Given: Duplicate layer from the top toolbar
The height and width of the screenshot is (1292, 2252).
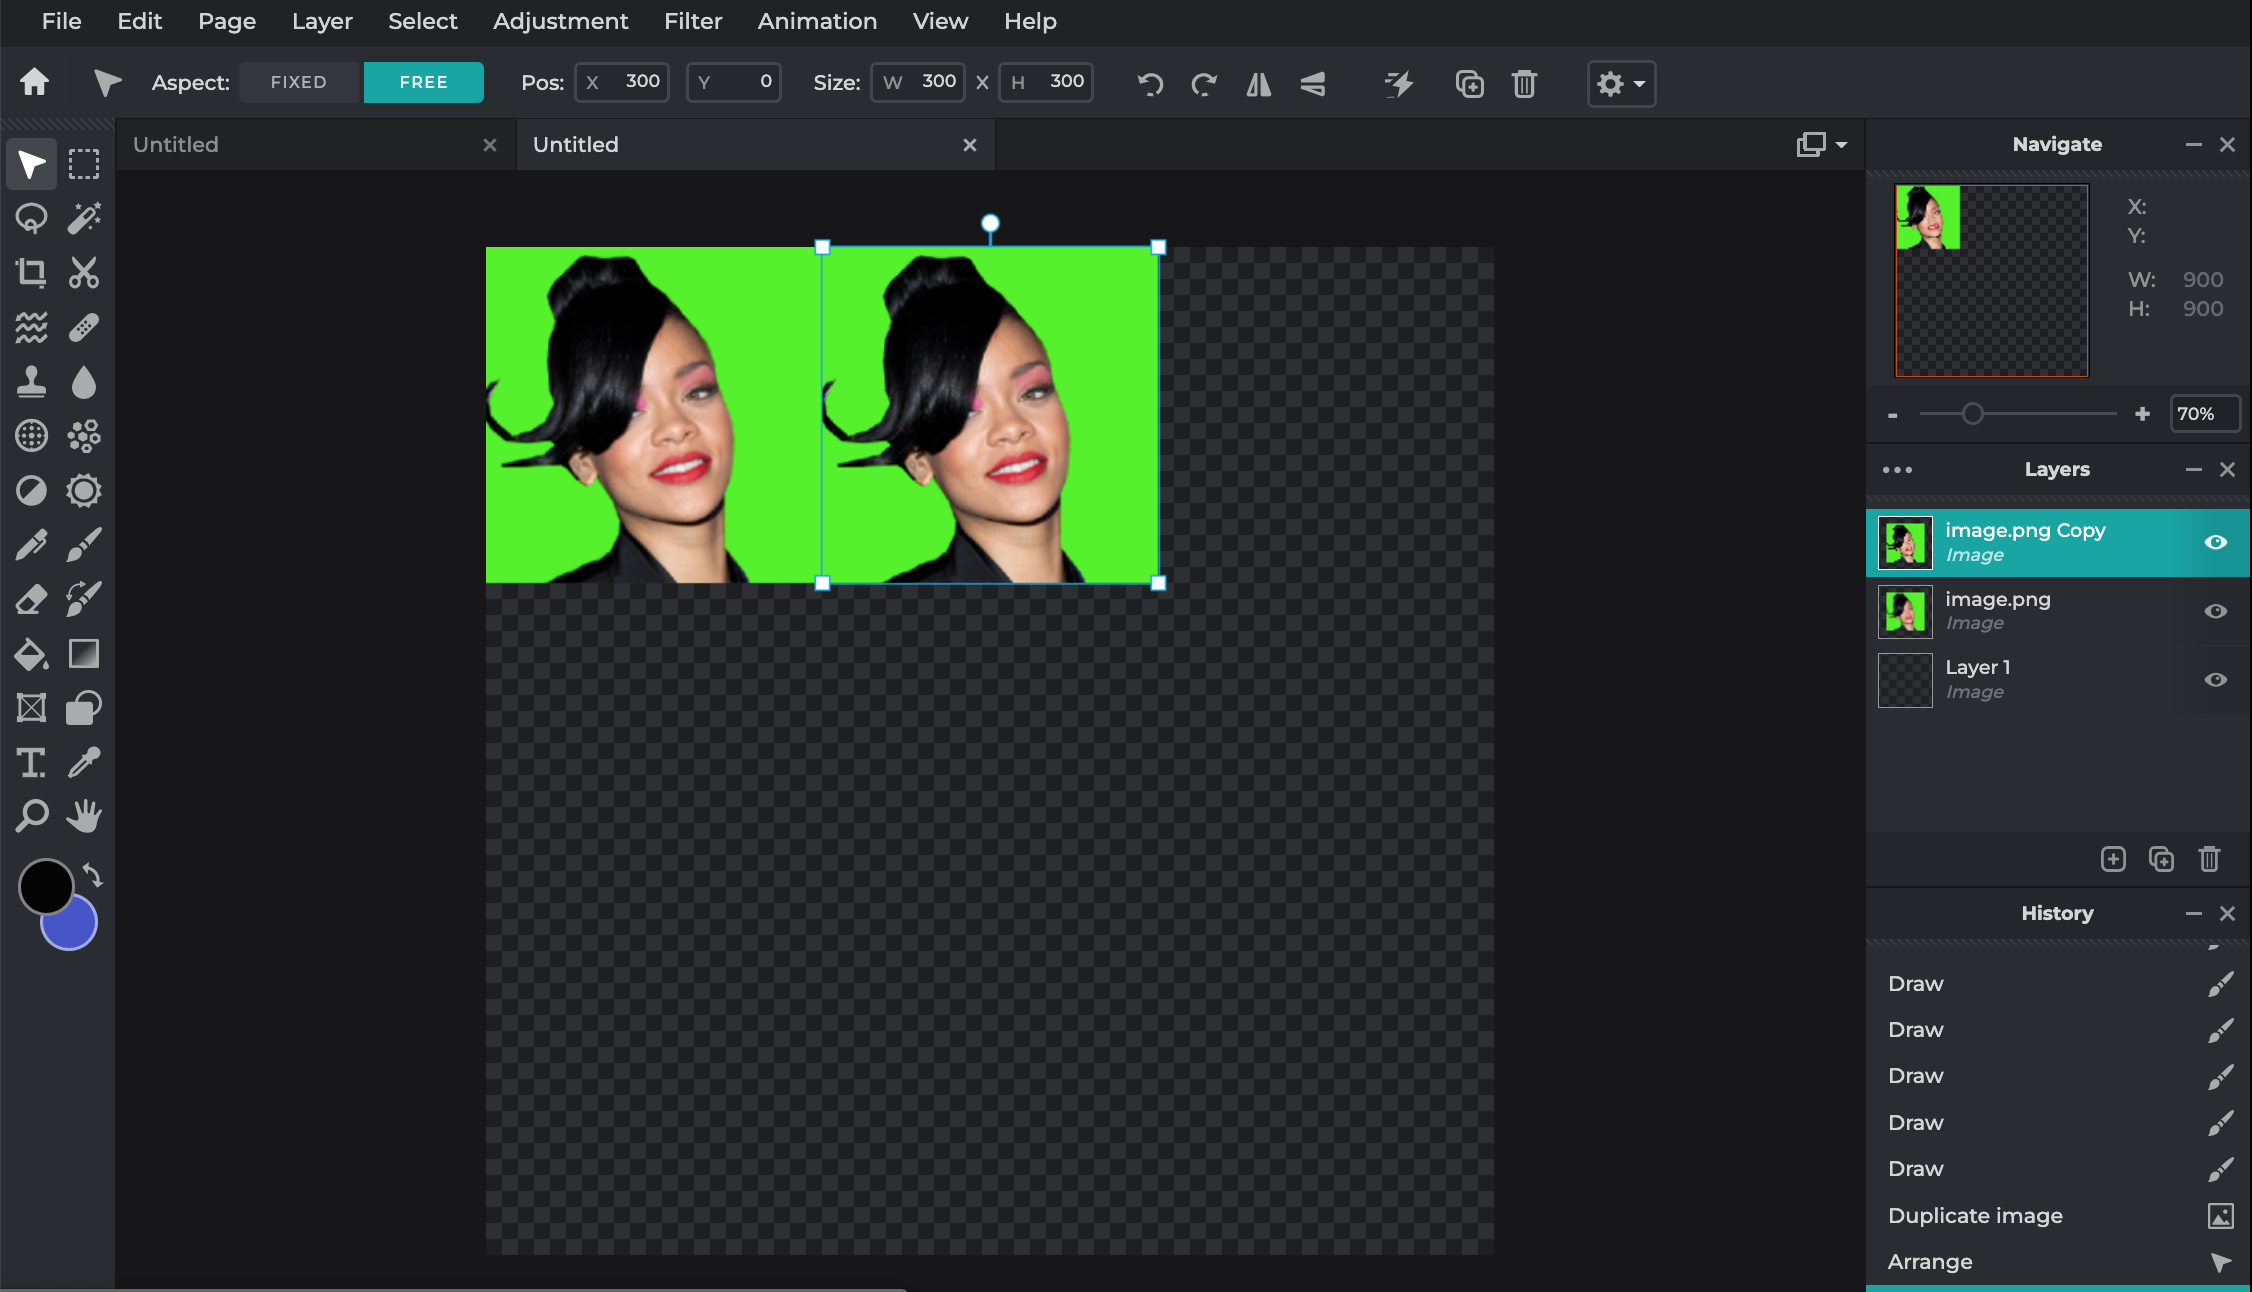Looking at the screenshot, I should coord(1469,84).
